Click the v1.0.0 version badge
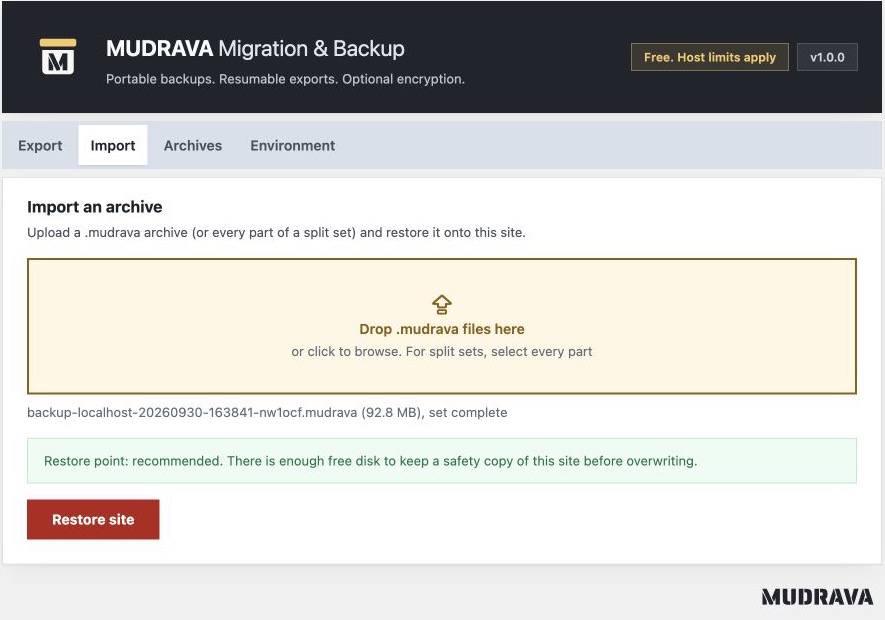885x620 pixels. (827, 57)
